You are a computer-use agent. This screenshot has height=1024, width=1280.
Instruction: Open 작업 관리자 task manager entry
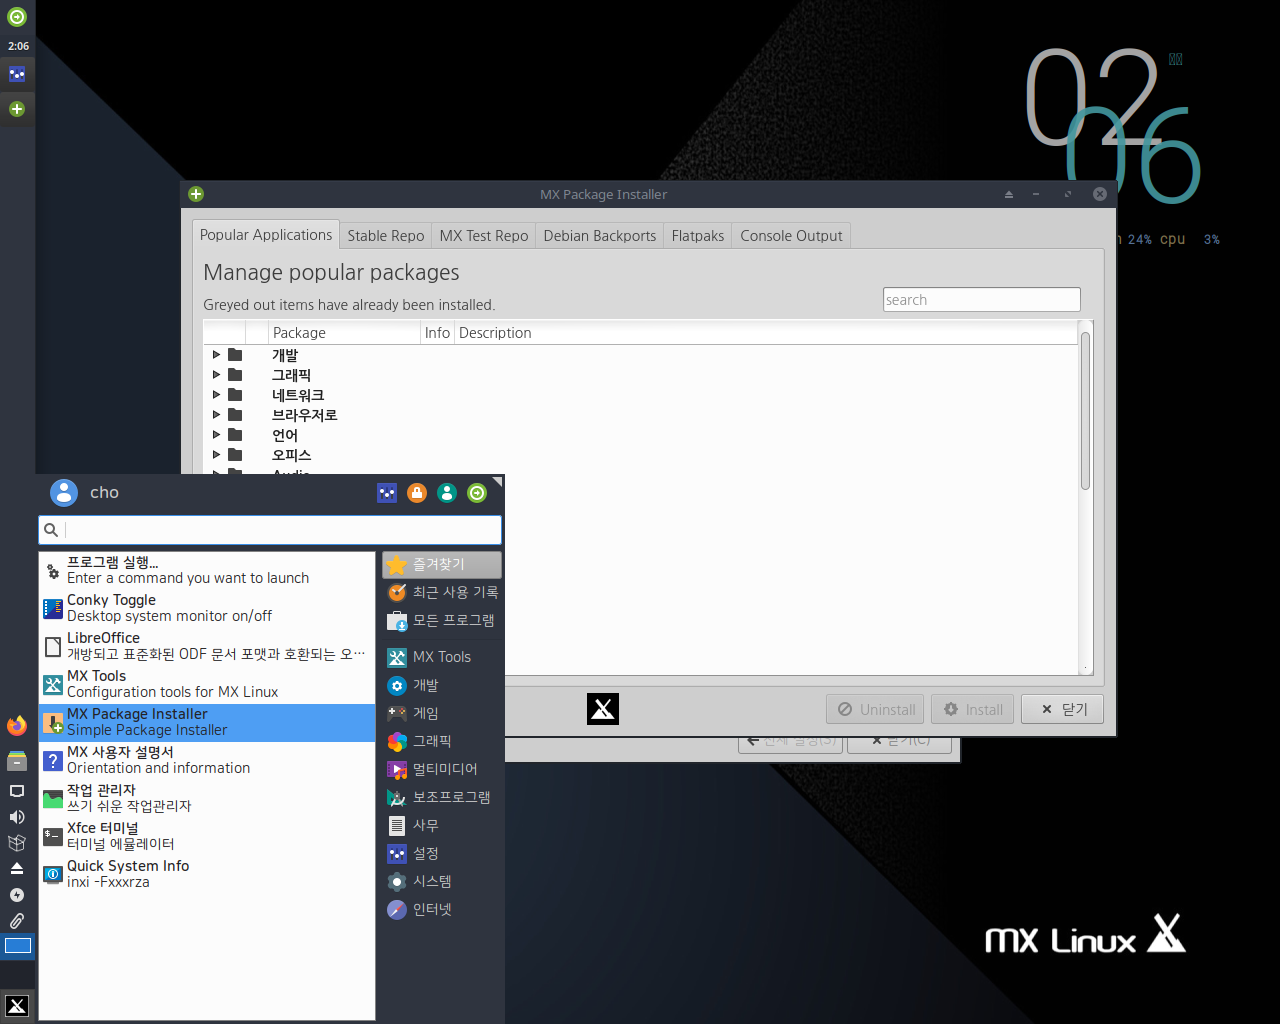[207, 798]
